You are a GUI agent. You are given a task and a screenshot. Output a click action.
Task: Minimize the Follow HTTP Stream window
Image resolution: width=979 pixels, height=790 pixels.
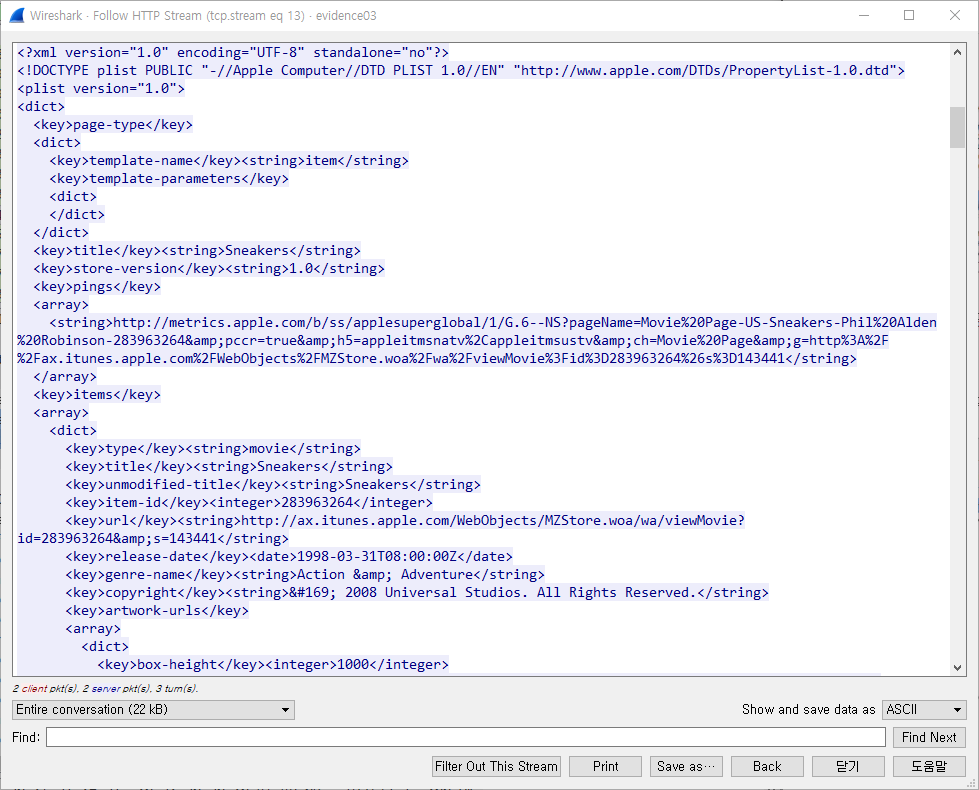pos(864,16)
